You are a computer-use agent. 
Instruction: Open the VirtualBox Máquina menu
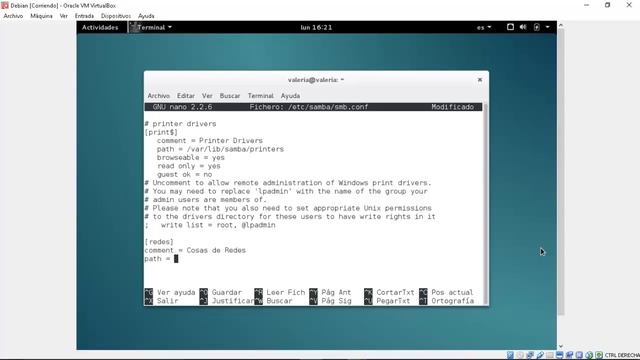pos(41,16)
